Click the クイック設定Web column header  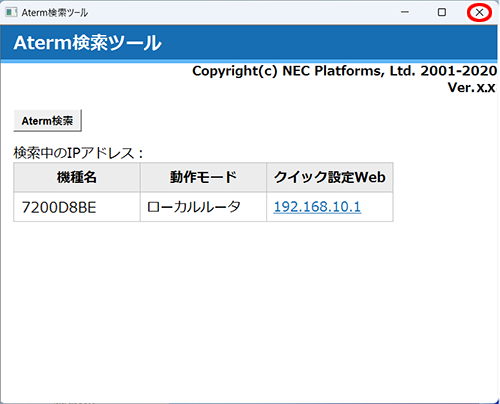(330, 177)
